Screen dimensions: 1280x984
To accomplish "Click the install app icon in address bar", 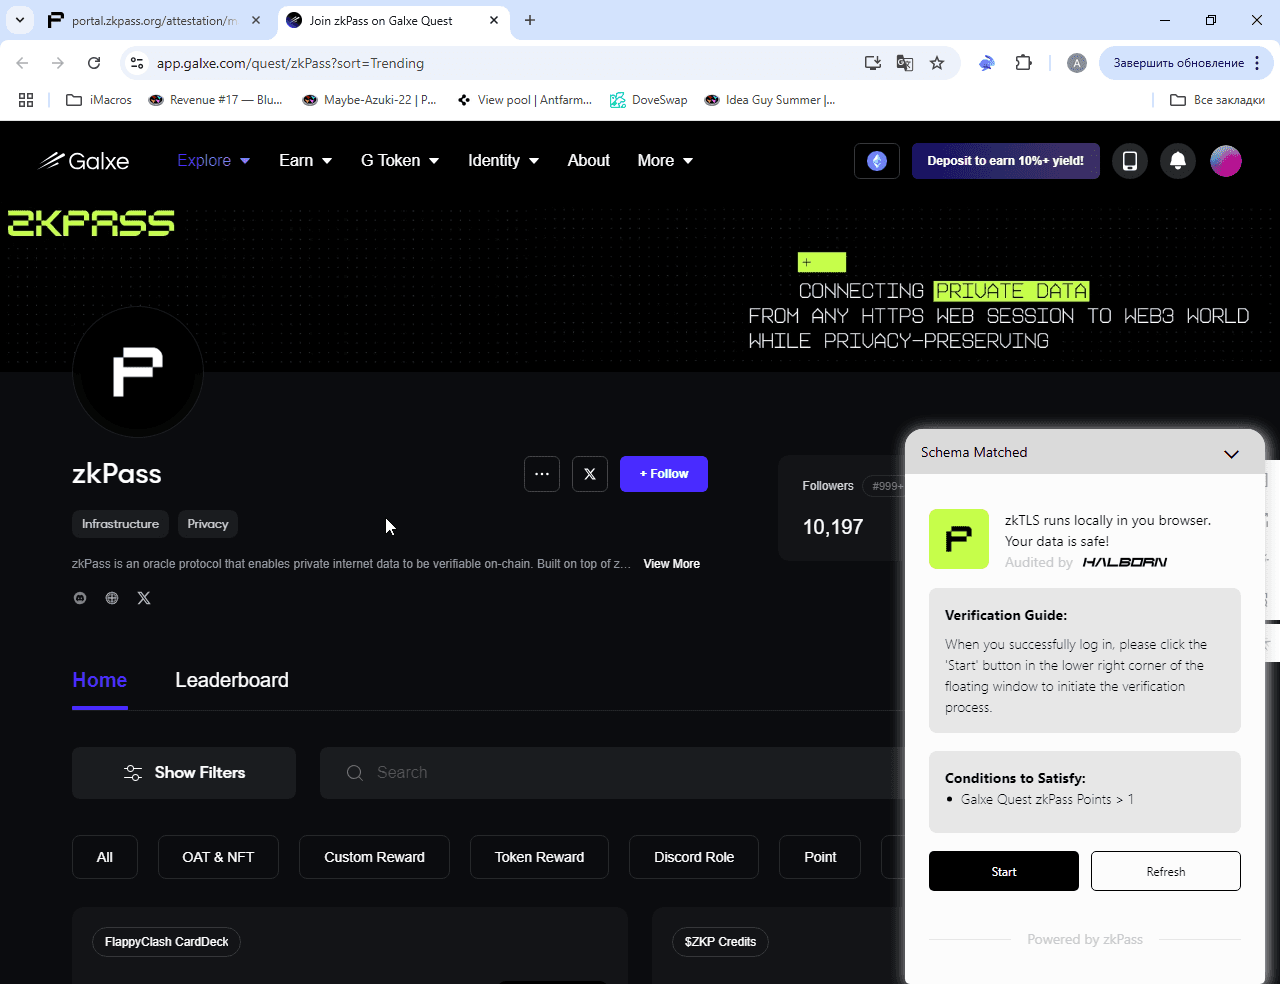I will tap(873, 63).
